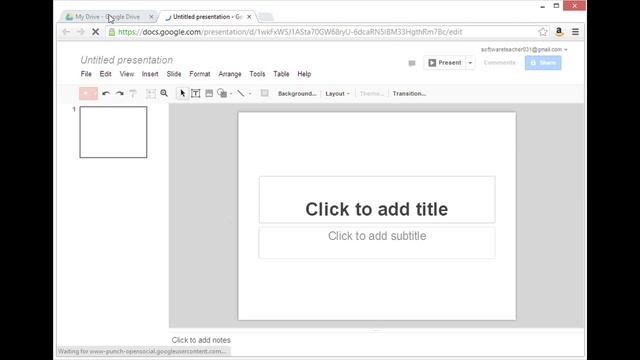Click the comment bubble icon by Present
The height and width of the screenshot is (360, 640).
pyautogui.click(x=412, y=63)
